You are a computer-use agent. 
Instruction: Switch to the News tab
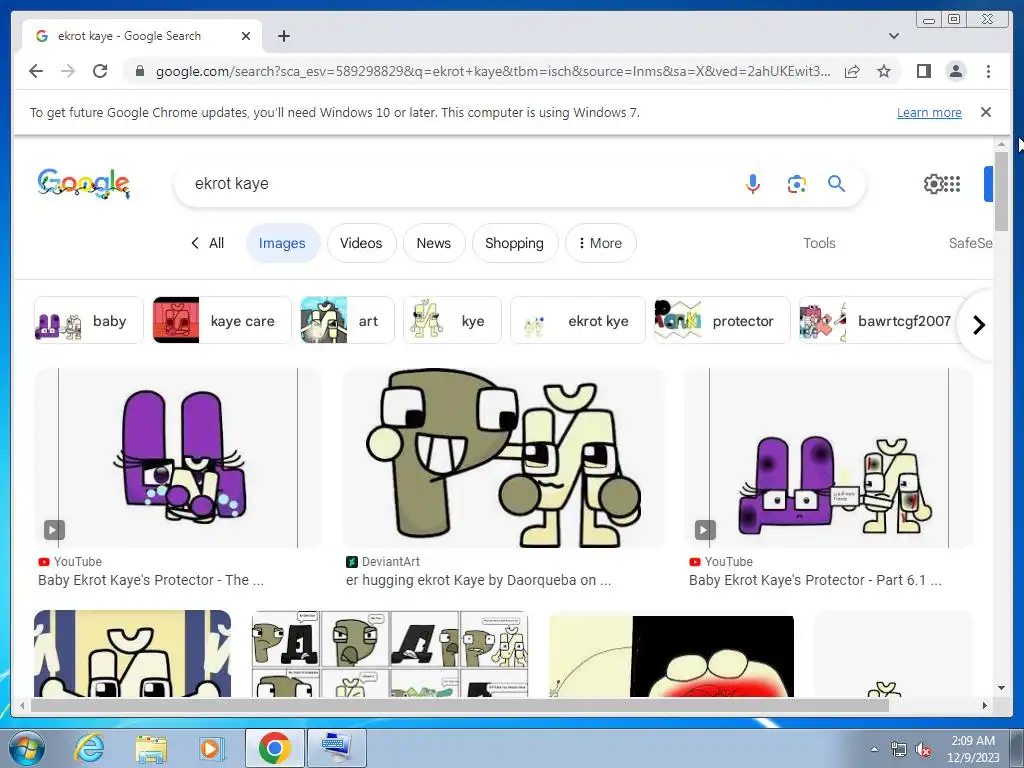pos(434,243)
